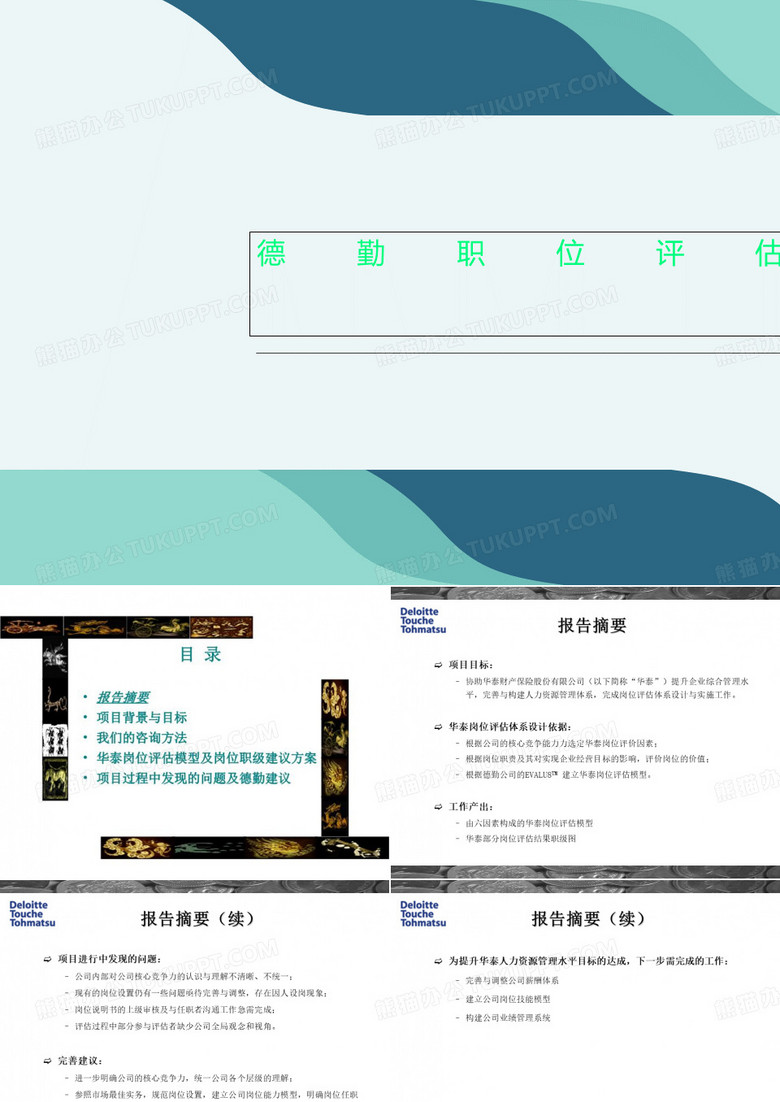Click the 报告摘要 hyperlink in the 目录 list
This screenshot has height=1102, width=780.
(123, 697)
